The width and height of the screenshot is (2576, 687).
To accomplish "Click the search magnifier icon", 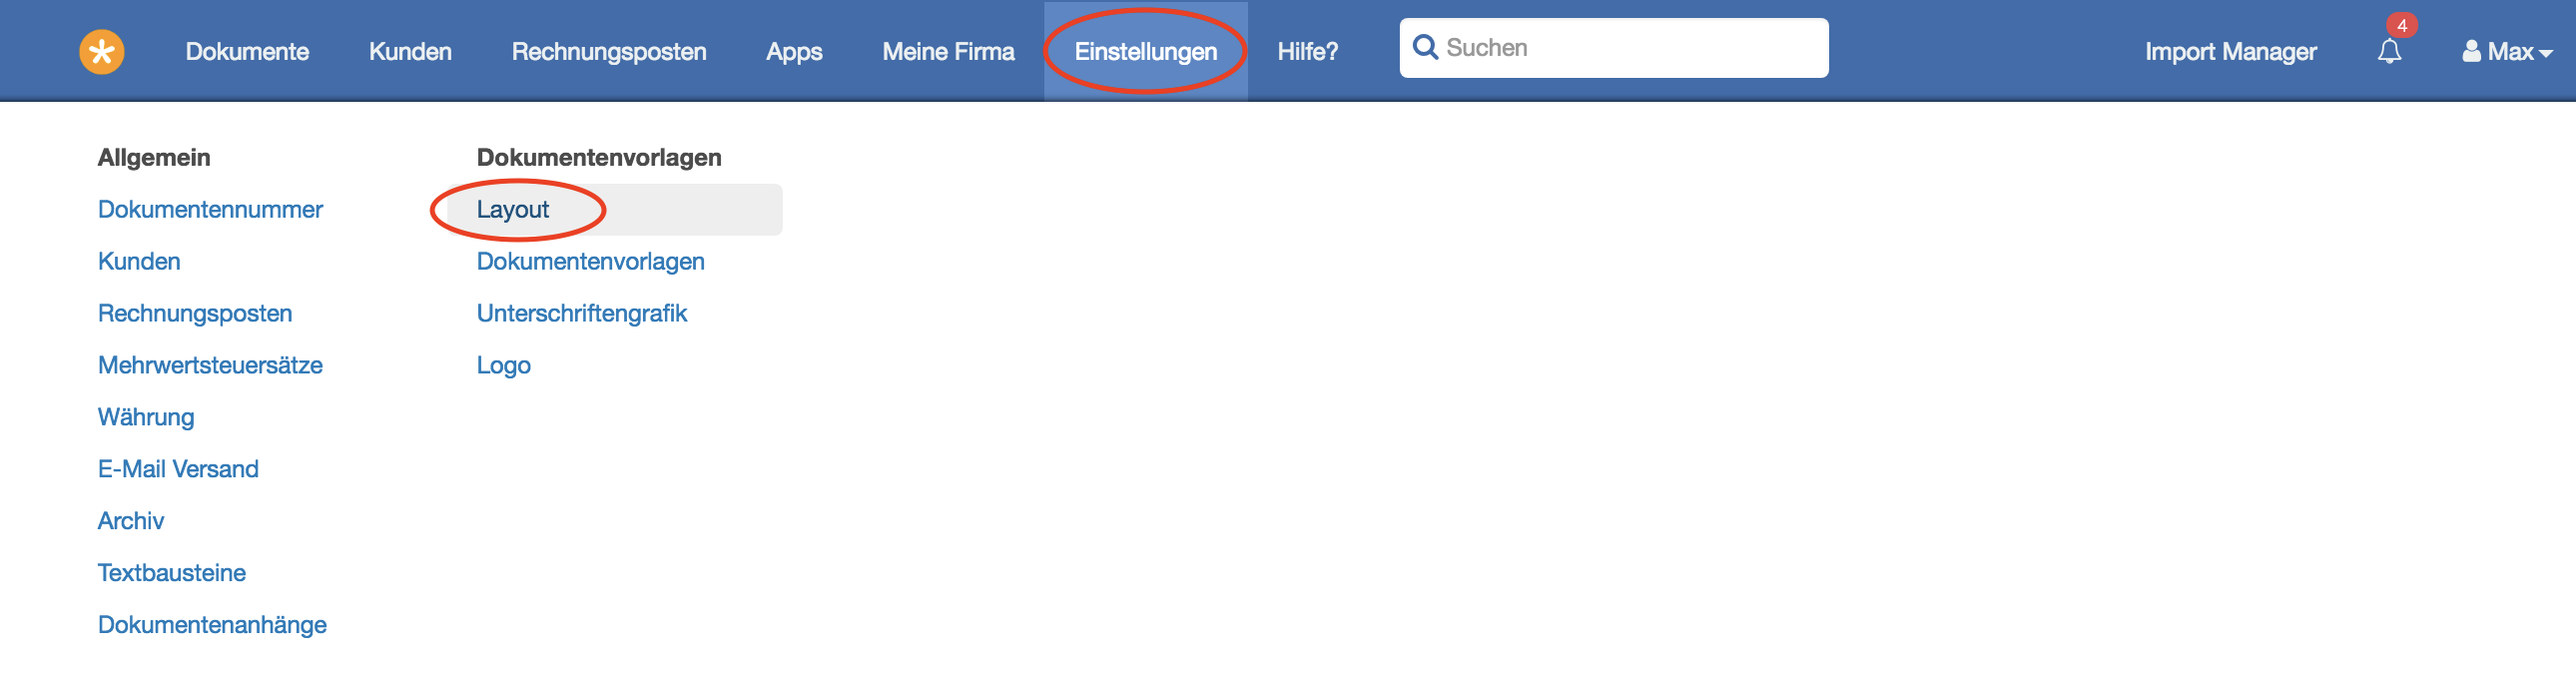I will point(1425,47).
